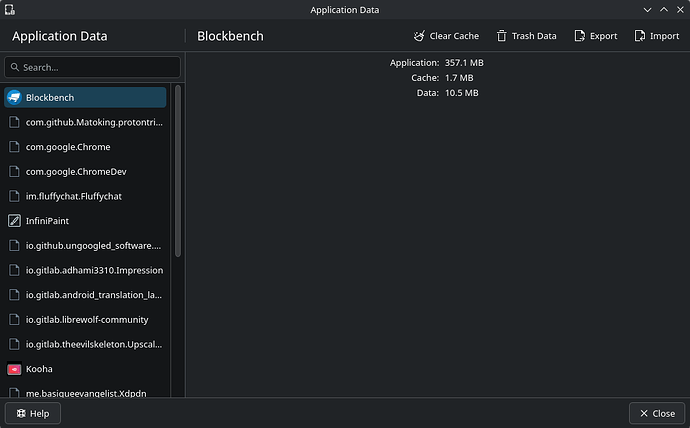
Task: Click the Kooha app icon
Action: pos(14,369)
